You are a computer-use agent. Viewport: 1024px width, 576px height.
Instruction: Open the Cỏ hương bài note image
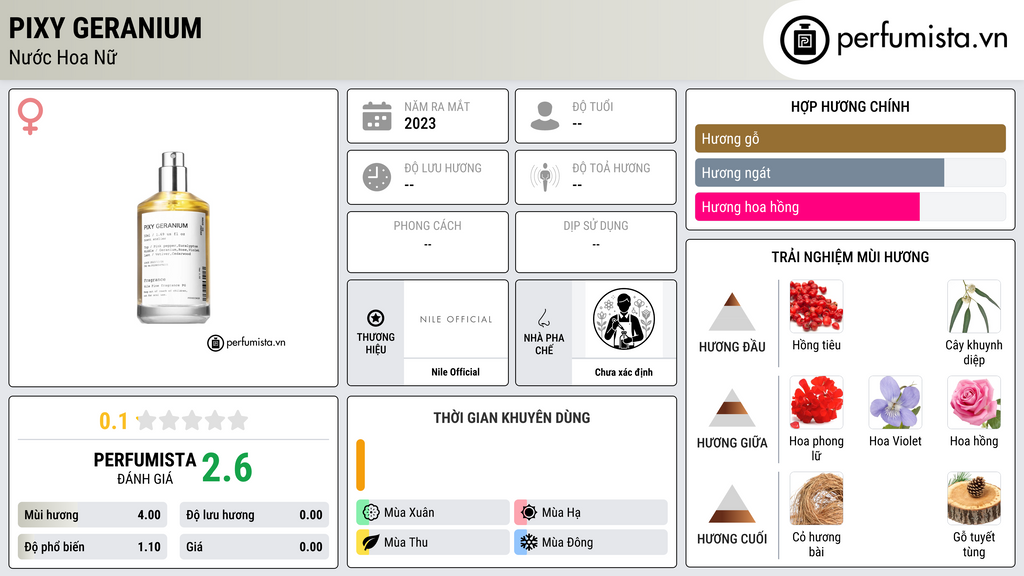click(816, 498)
